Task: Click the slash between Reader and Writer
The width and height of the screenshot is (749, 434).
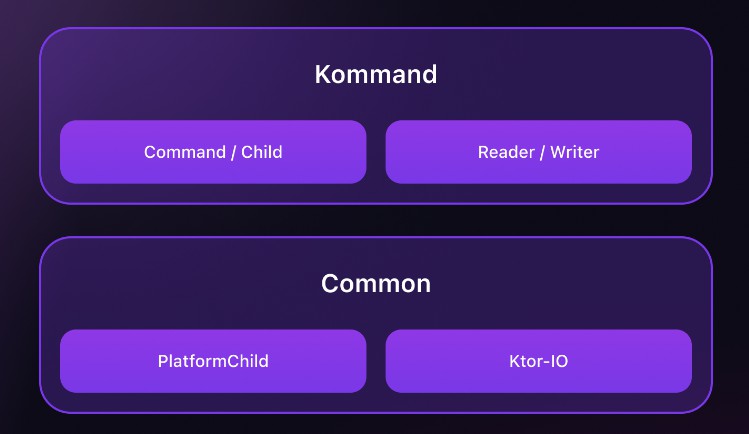Action: (543, 152)
